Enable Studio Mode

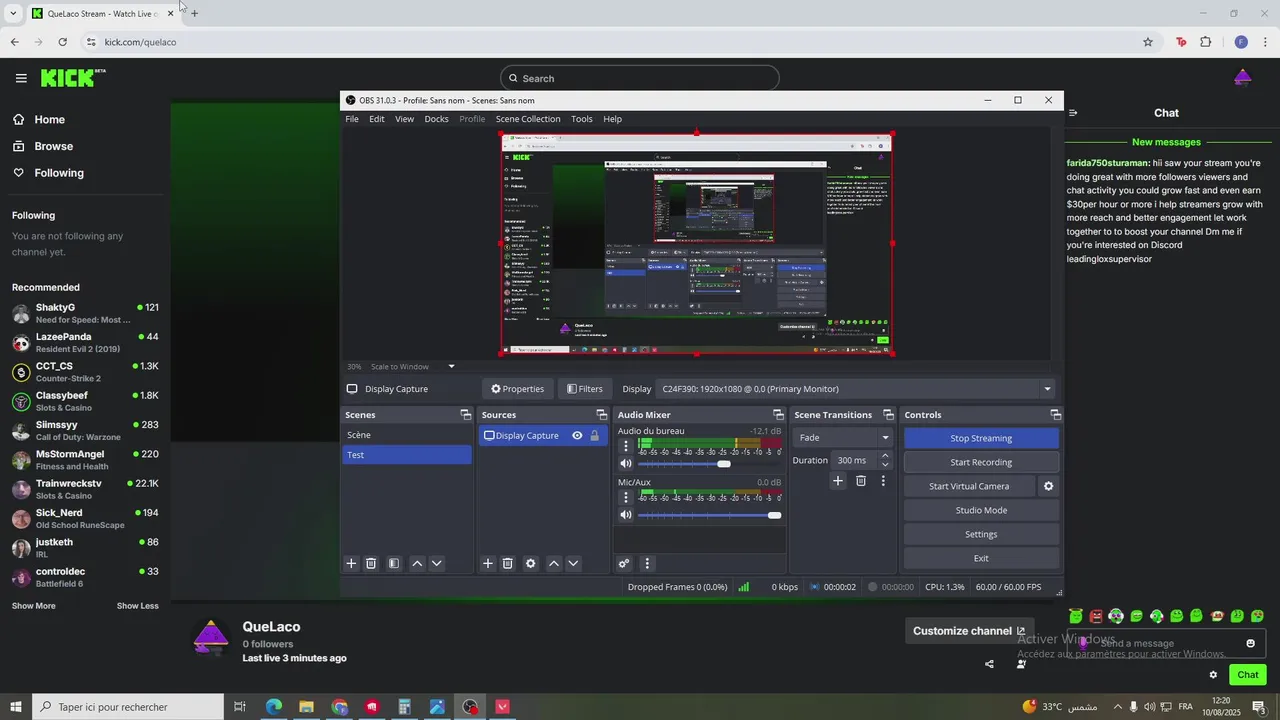pos(981,510)
